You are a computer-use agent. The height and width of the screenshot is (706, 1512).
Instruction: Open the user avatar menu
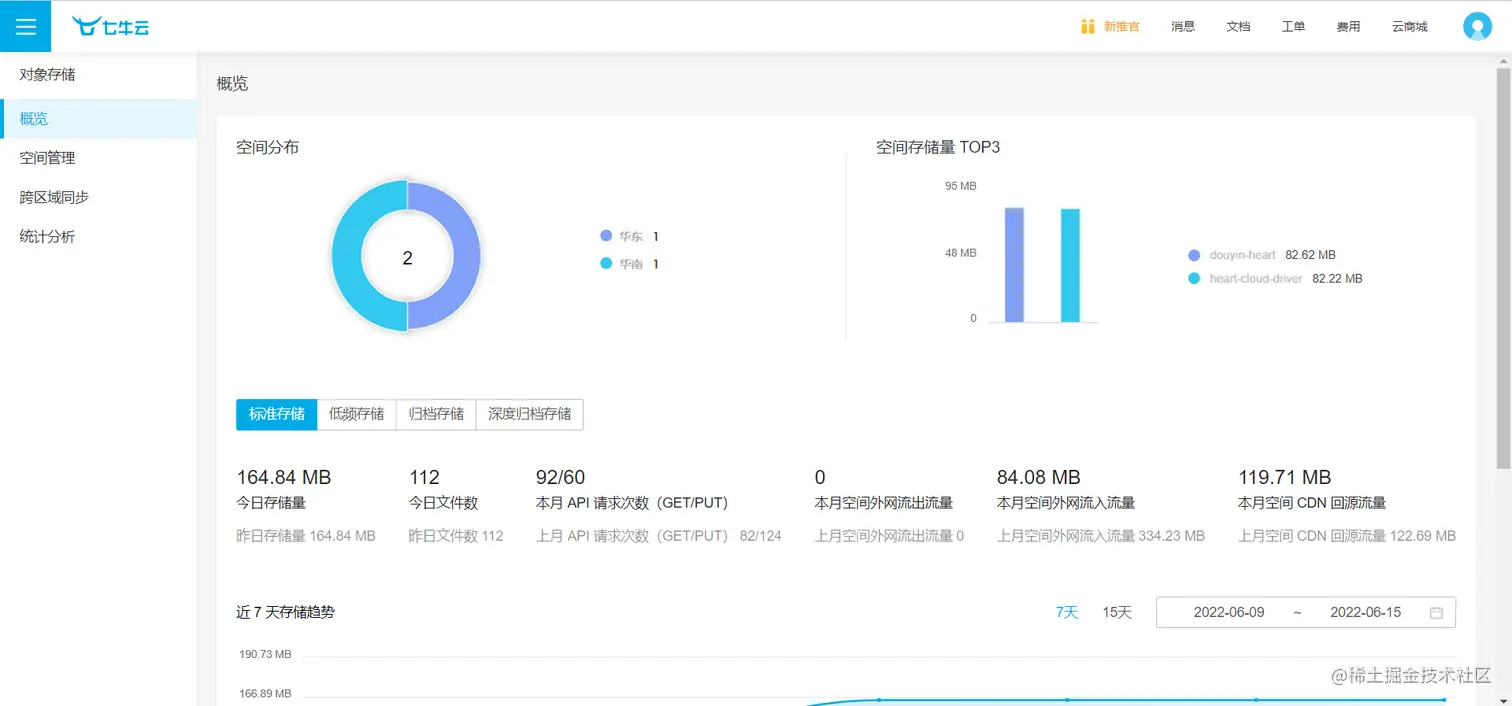coord(1477,26)
